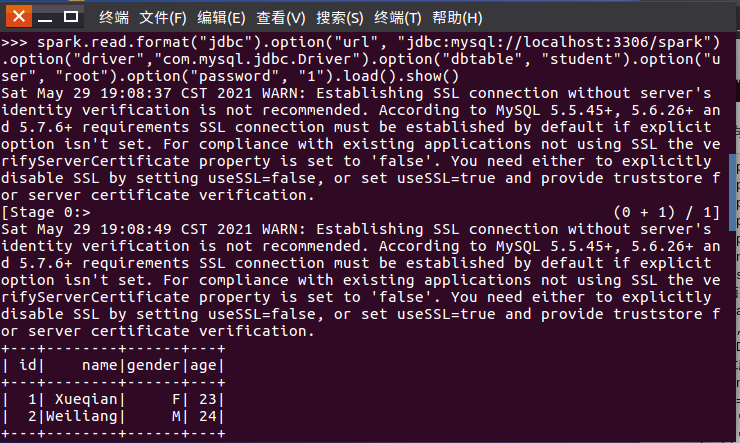Screen dimensions: 740x443
Task: Click the Weiliang row in the table output
Action: (113, 416)
